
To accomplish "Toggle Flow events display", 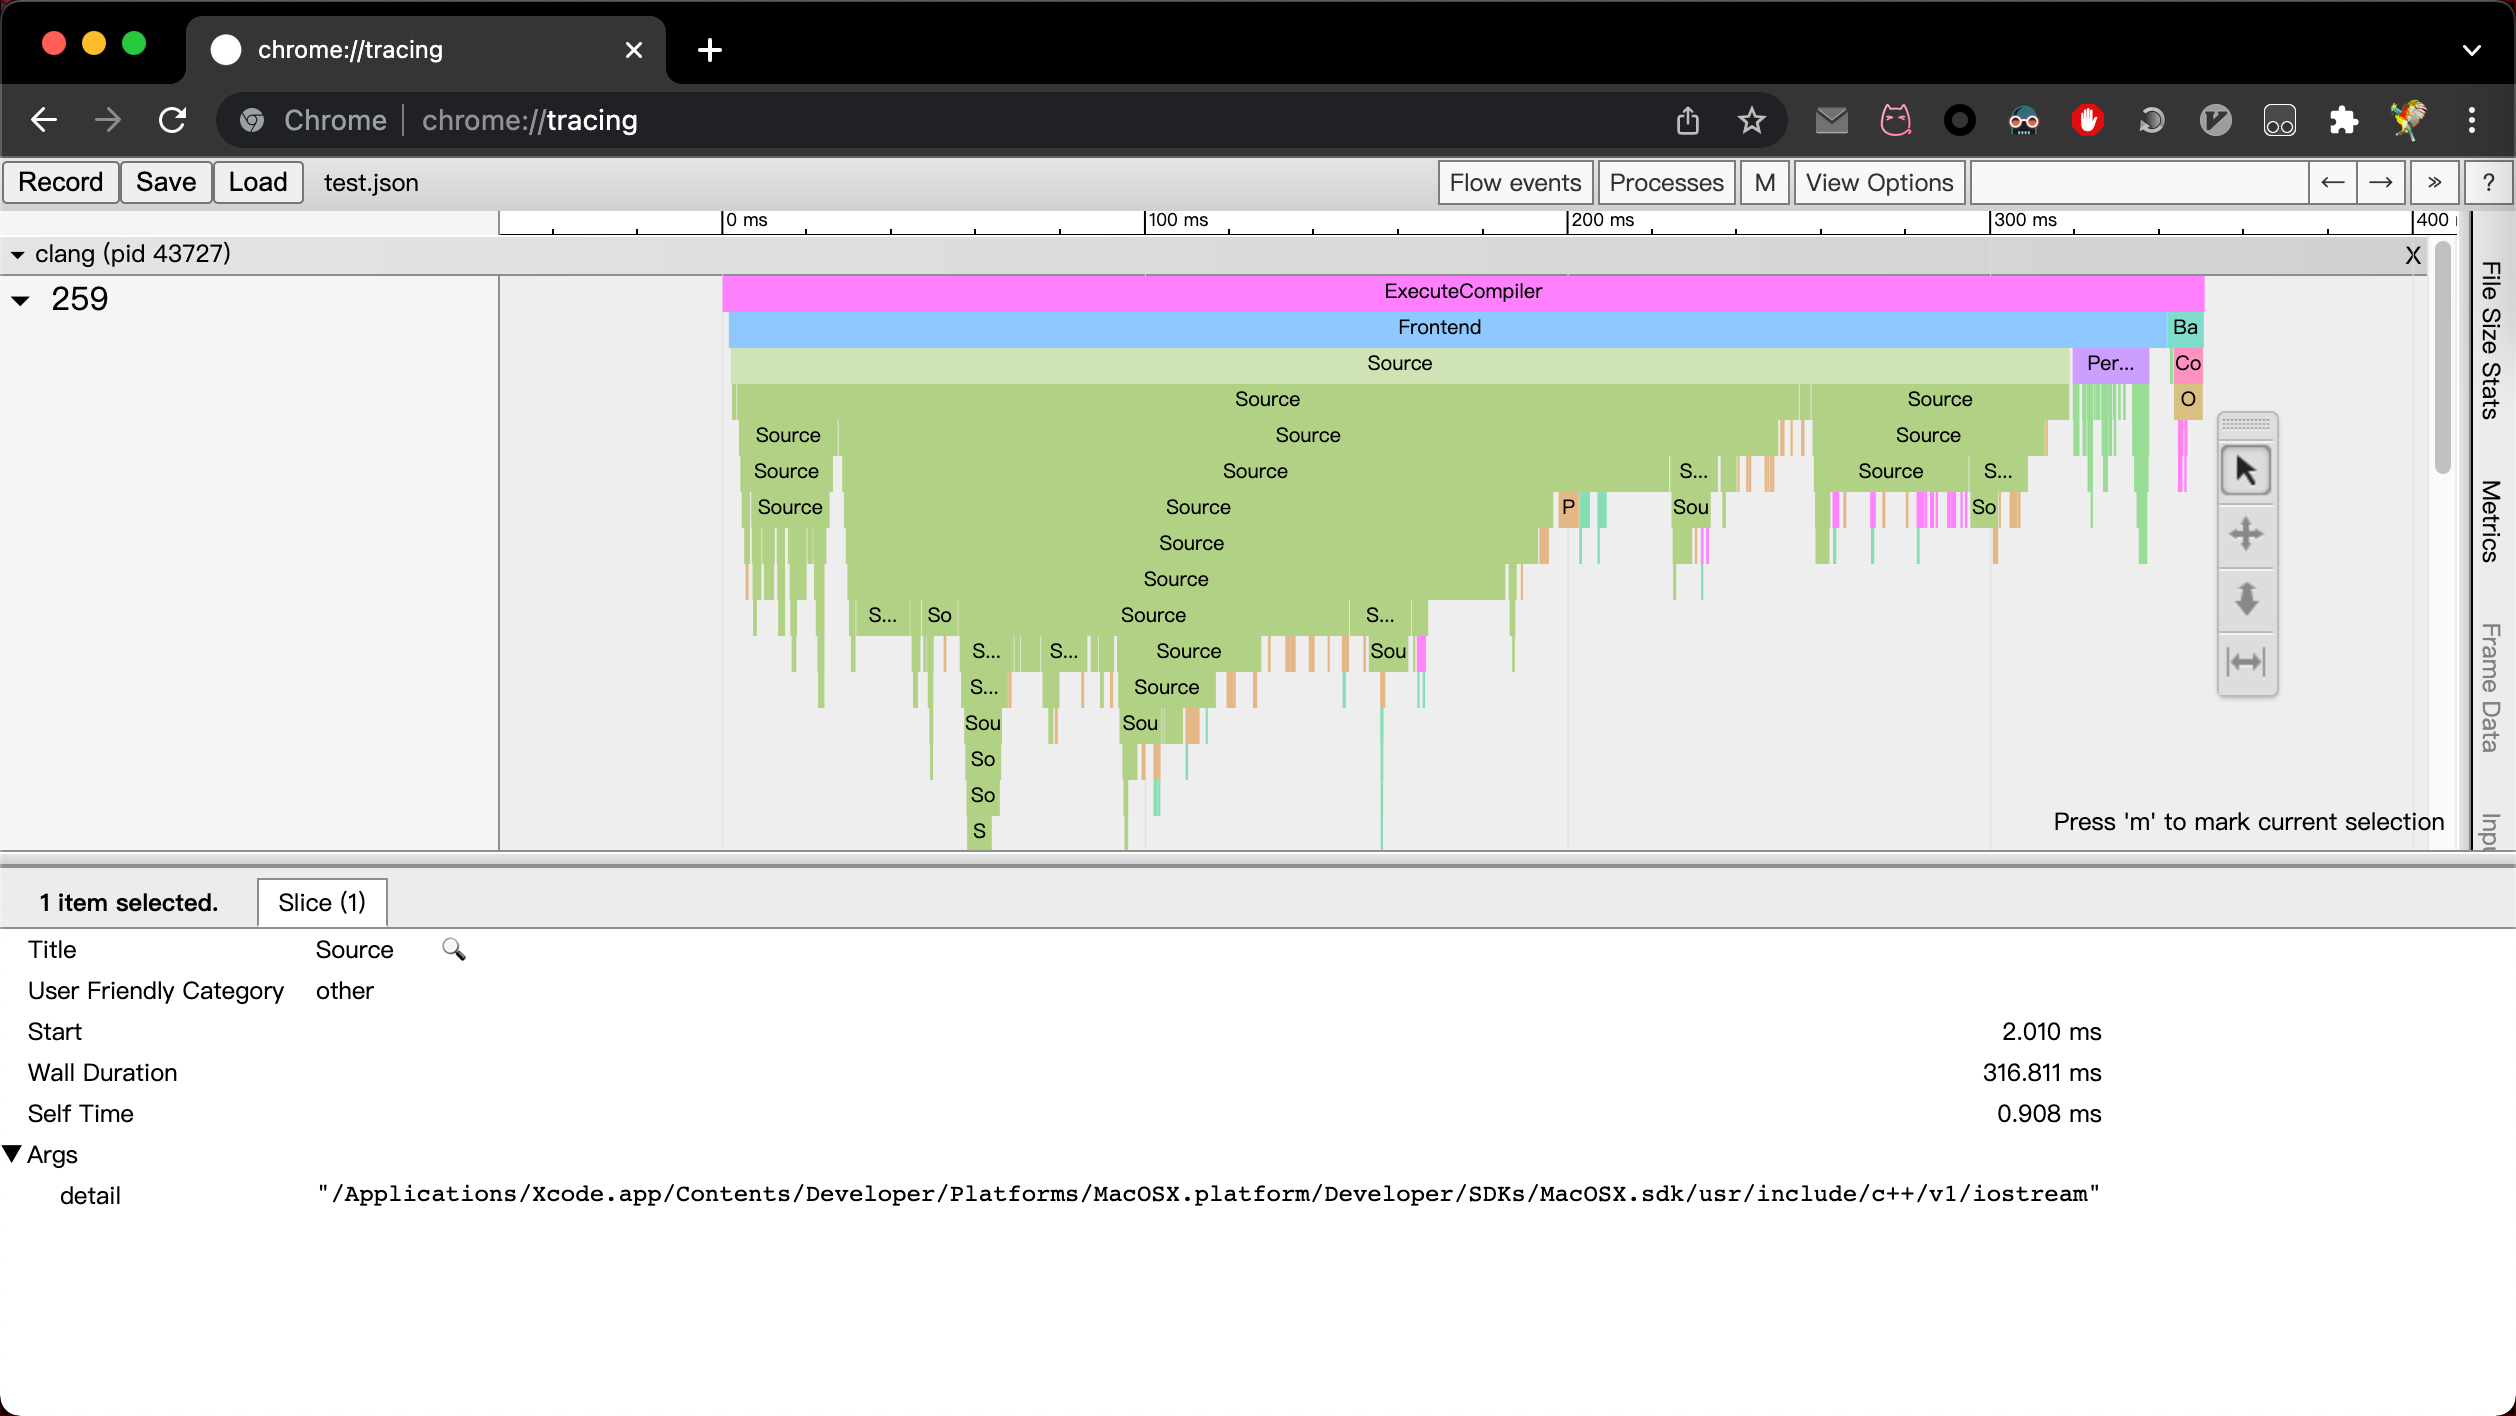I will [1514, 183].
